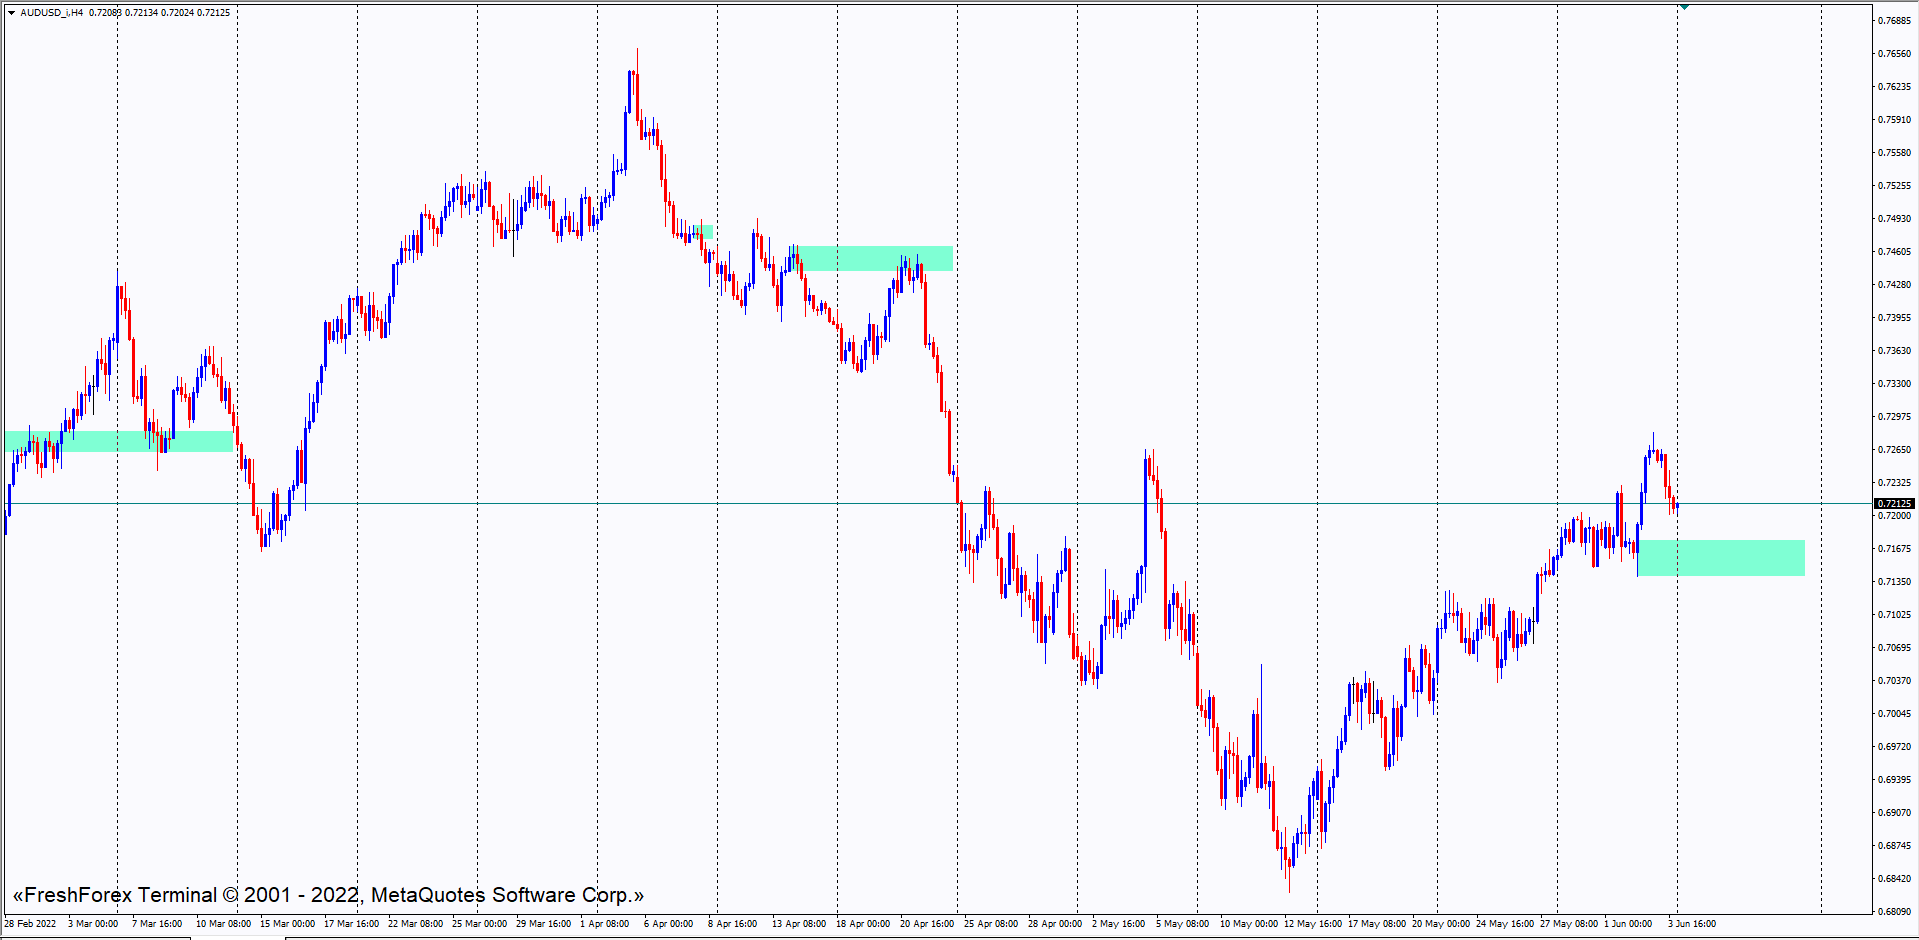
Task: Click the 0.74605 price scale label
Action: click(1894, 252)
